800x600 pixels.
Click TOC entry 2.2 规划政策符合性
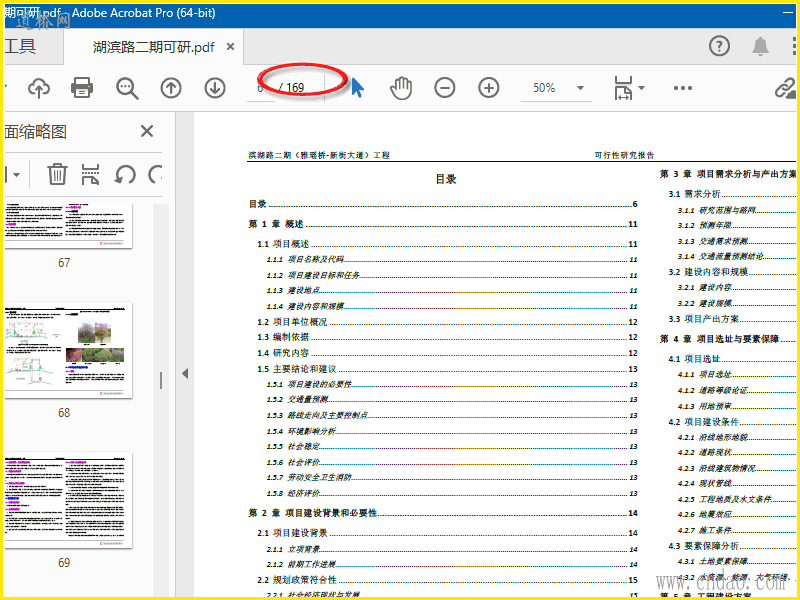click(x=447, y=580)
